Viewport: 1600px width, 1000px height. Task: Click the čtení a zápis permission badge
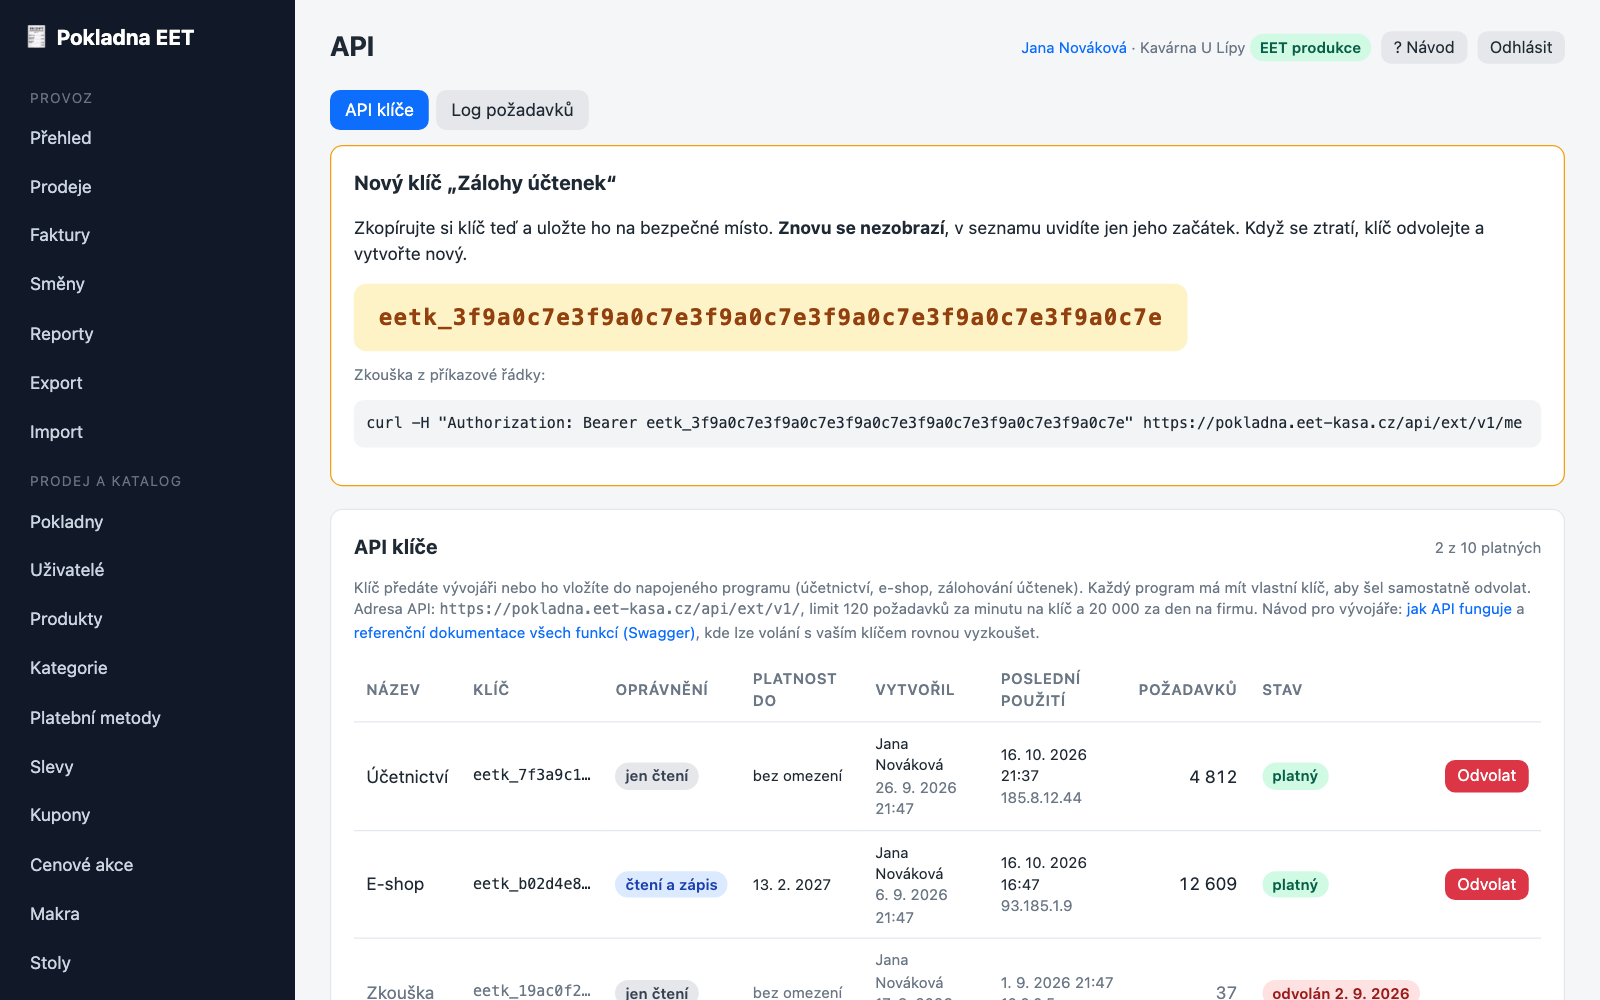pos(671,885)
